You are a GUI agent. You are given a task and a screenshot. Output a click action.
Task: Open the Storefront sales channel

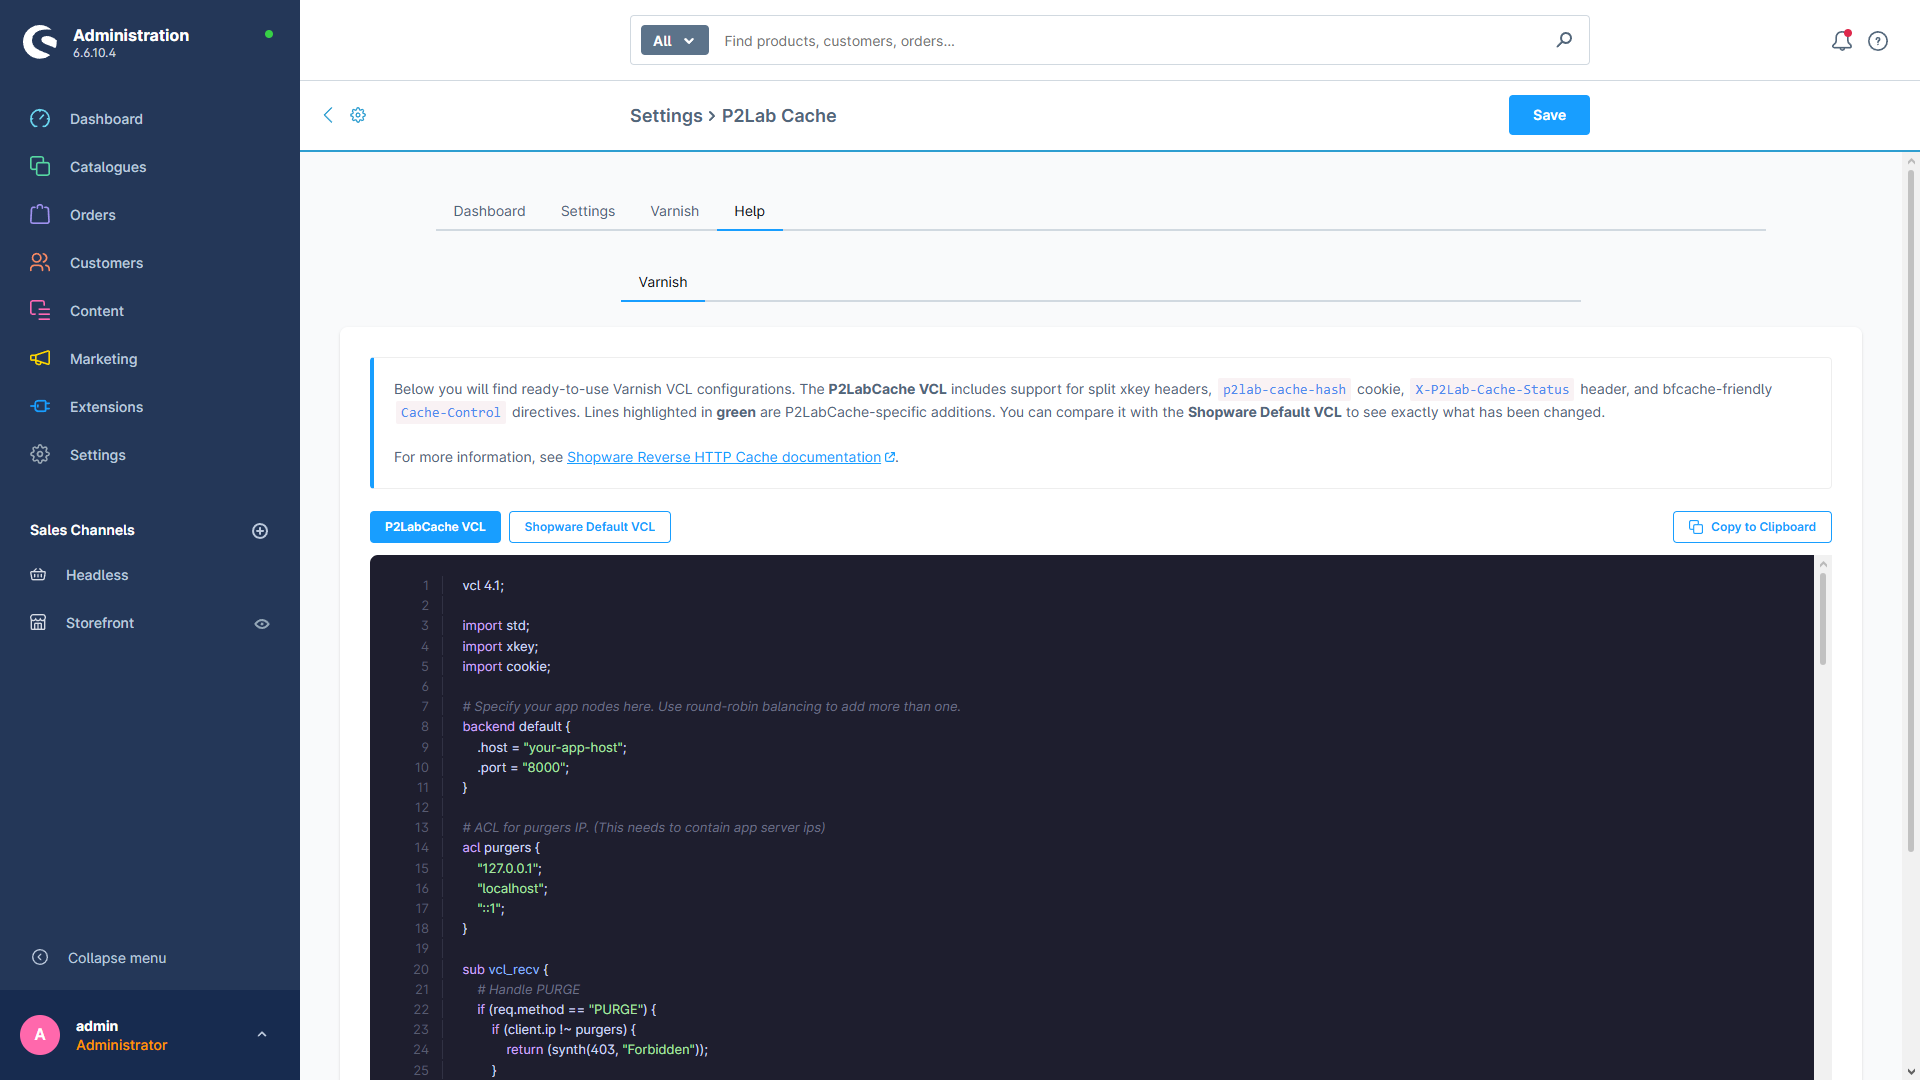pyautogui.click(x=100, y=623)
